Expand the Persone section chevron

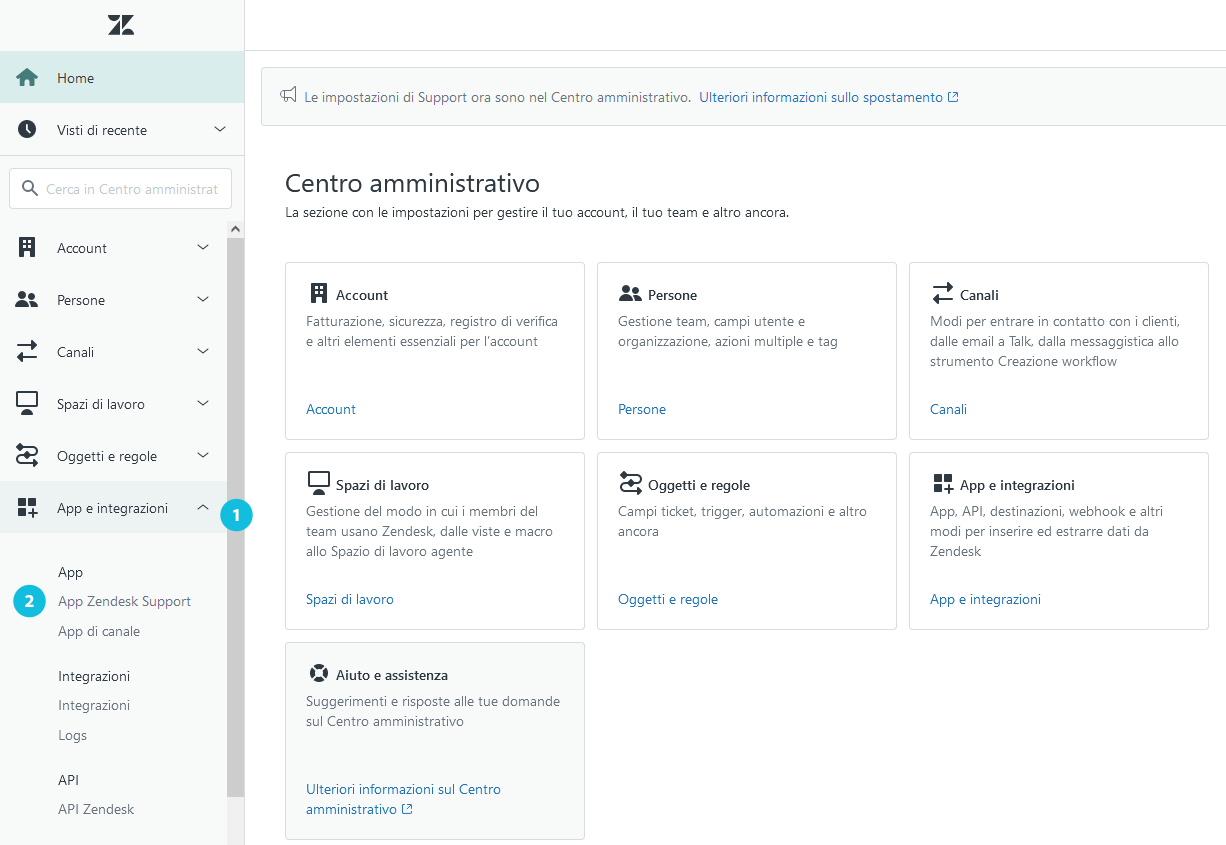pos(203,300)
